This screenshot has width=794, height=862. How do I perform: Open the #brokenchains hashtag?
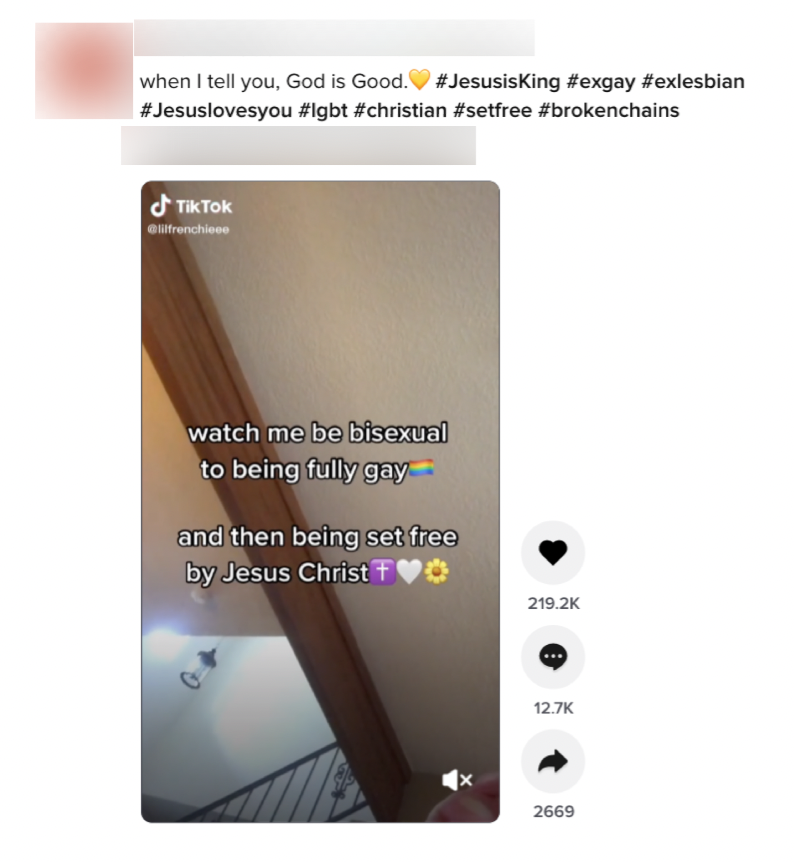pyautogui.click(x=609, y=110)
